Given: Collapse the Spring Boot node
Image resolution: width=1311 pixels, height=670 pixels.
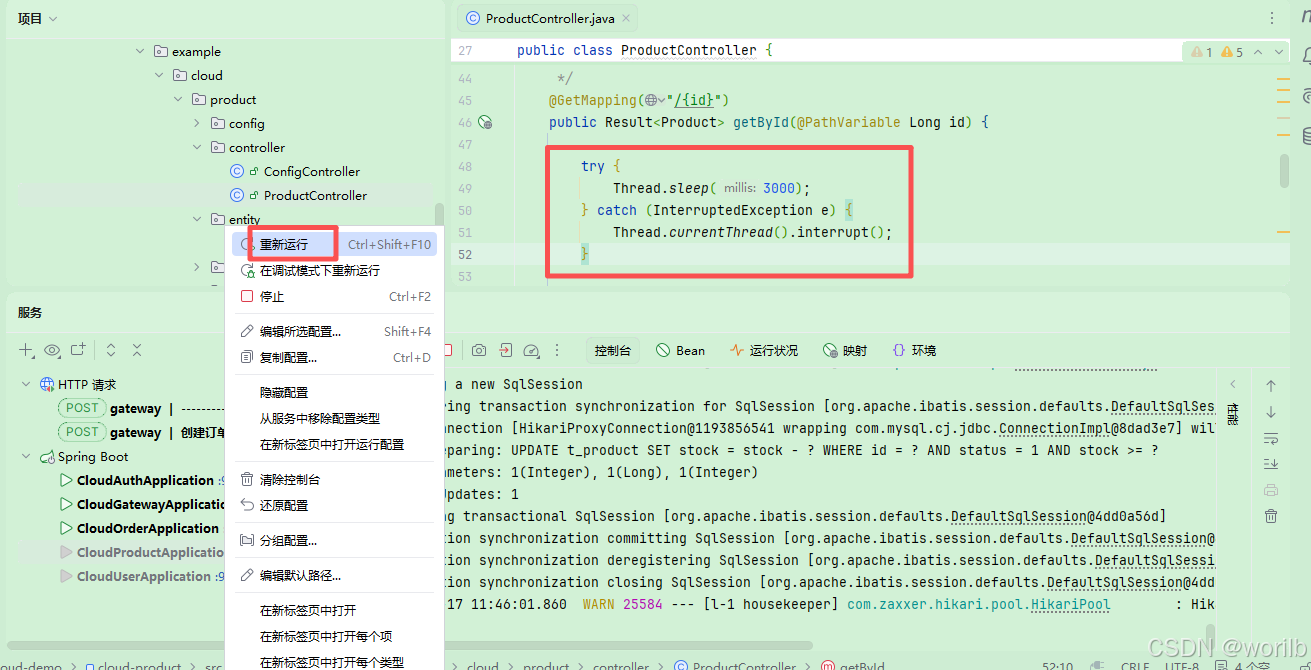Looking at the screenshot, I should (26, 456).
